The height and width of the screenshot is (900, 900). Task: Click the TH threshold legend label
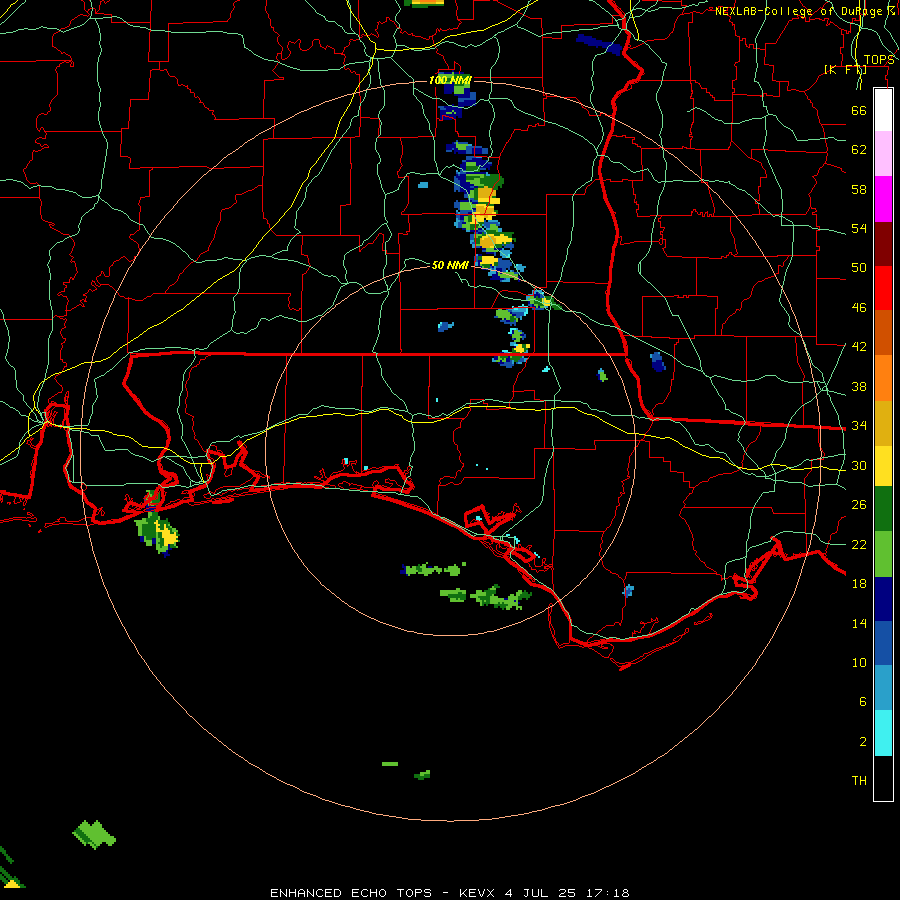859,781
